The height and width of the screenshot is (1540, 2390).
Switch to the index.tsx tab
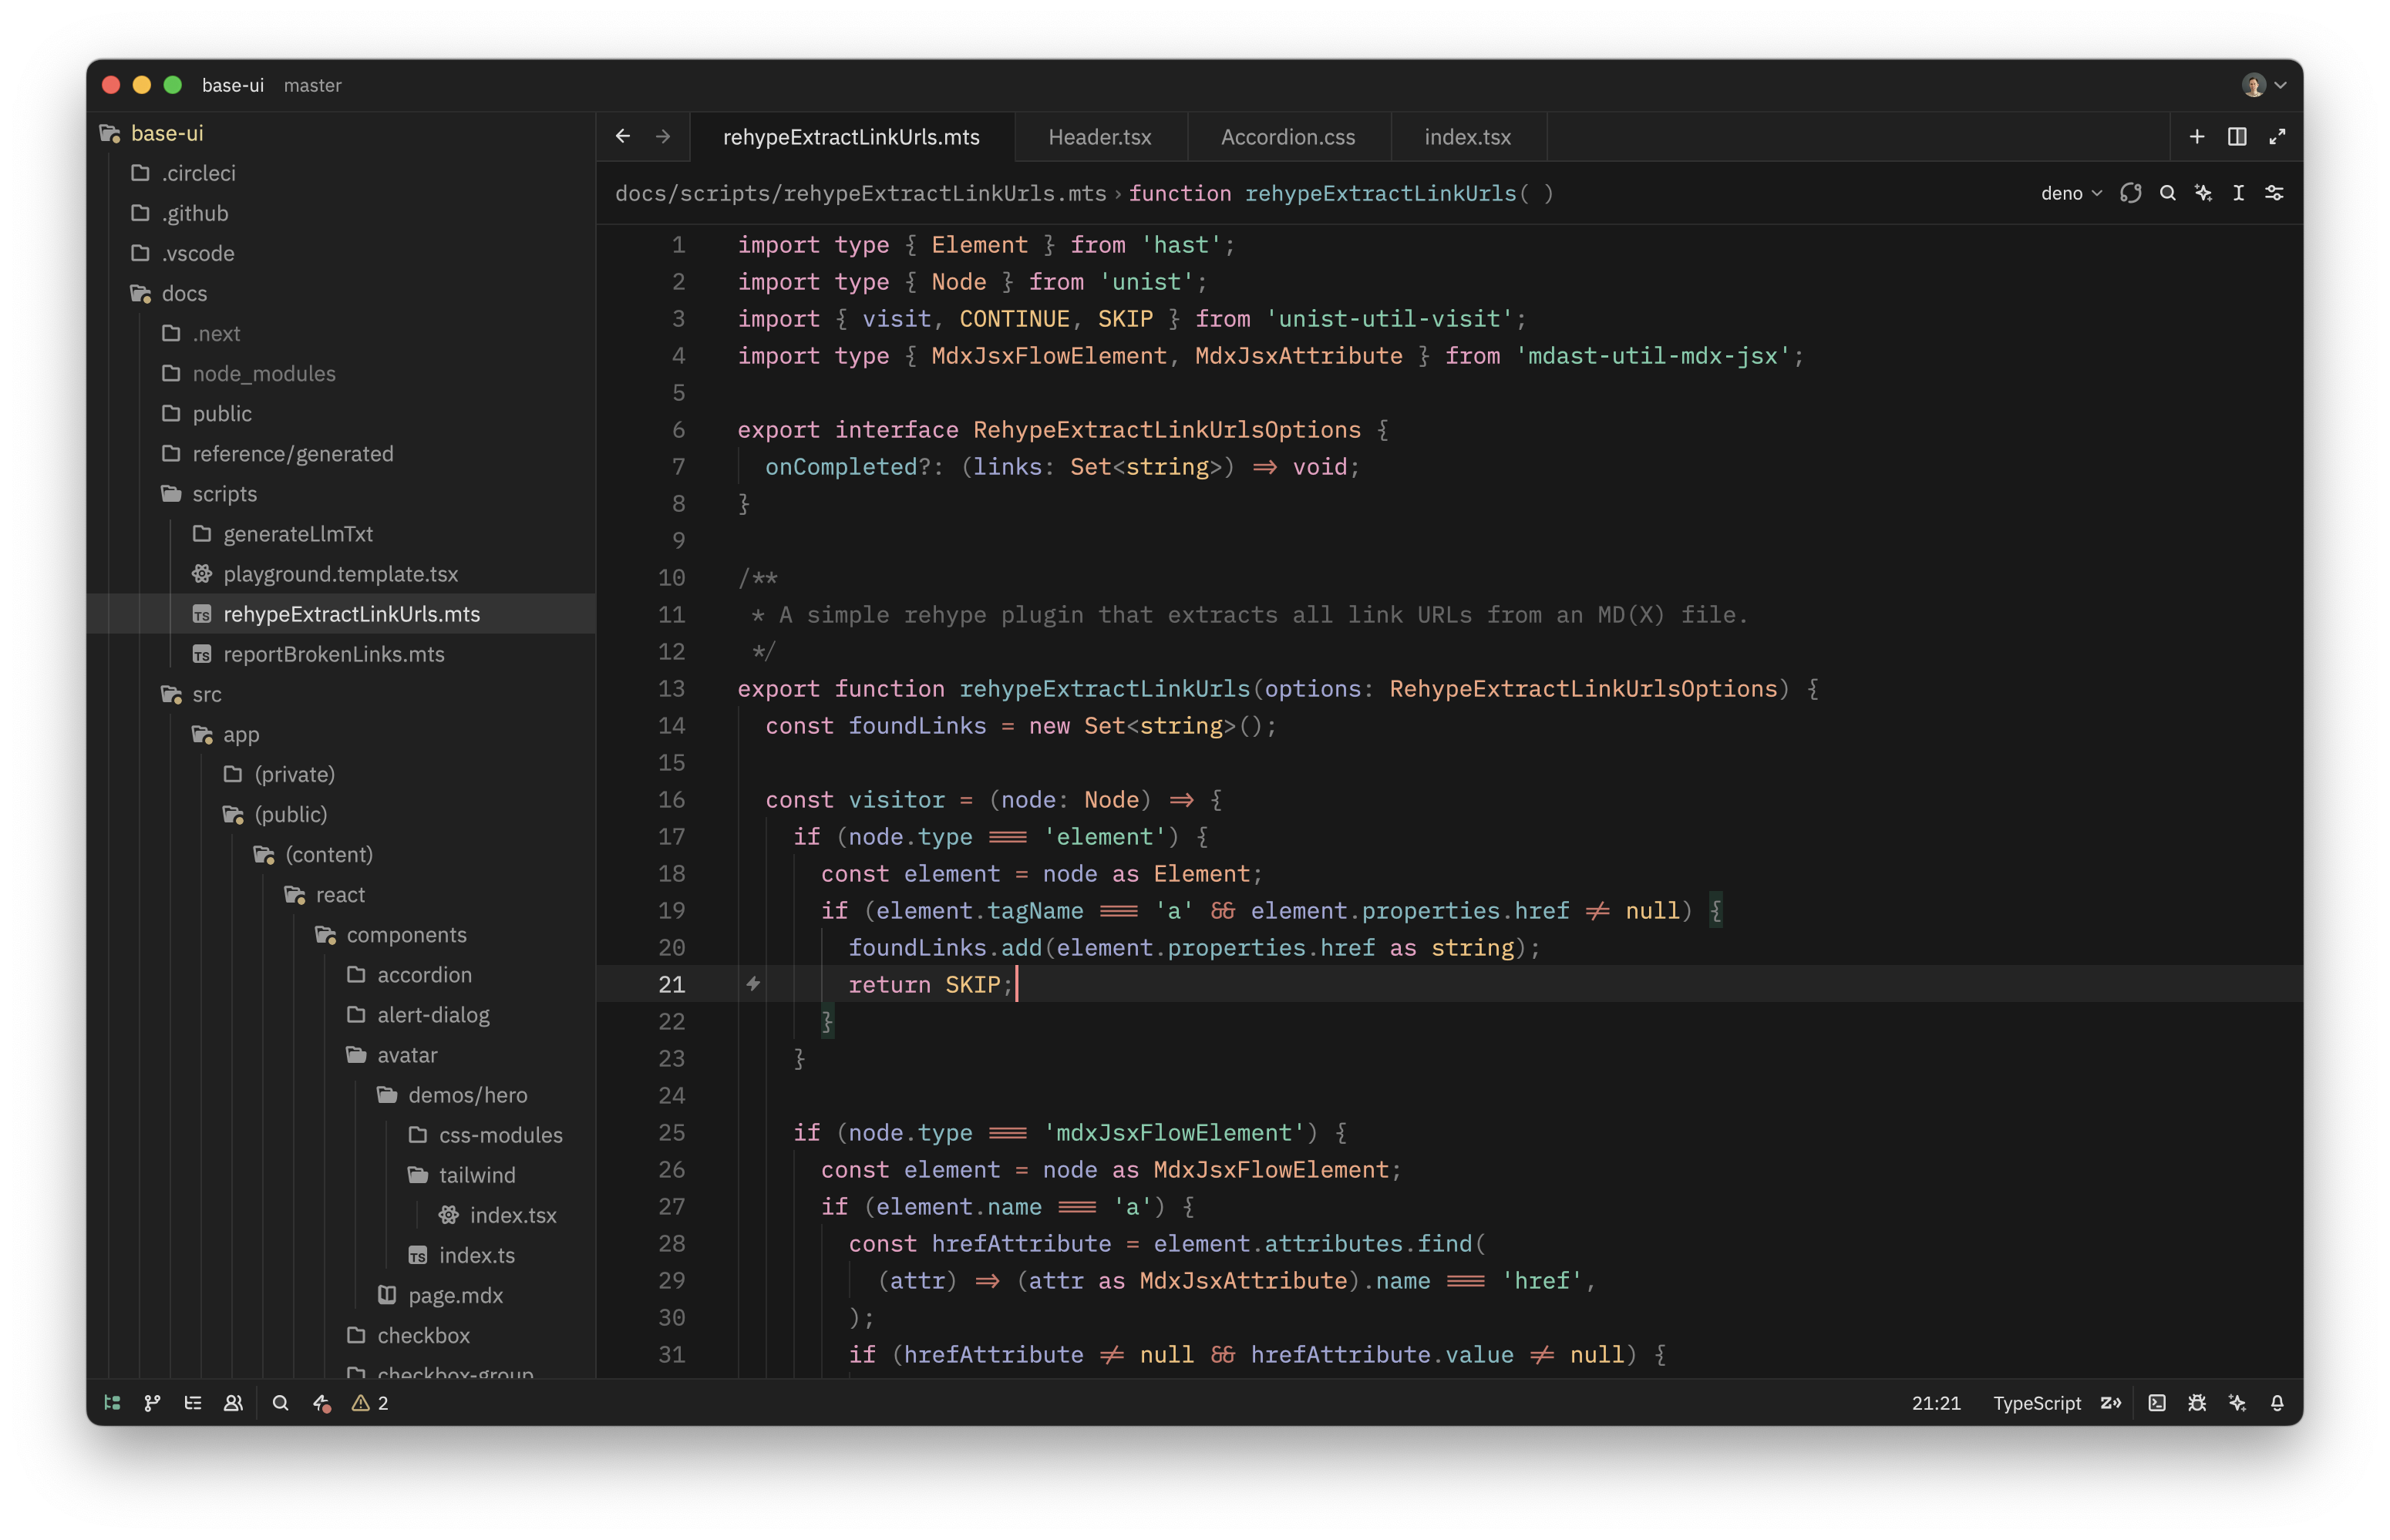[1467, 137]
